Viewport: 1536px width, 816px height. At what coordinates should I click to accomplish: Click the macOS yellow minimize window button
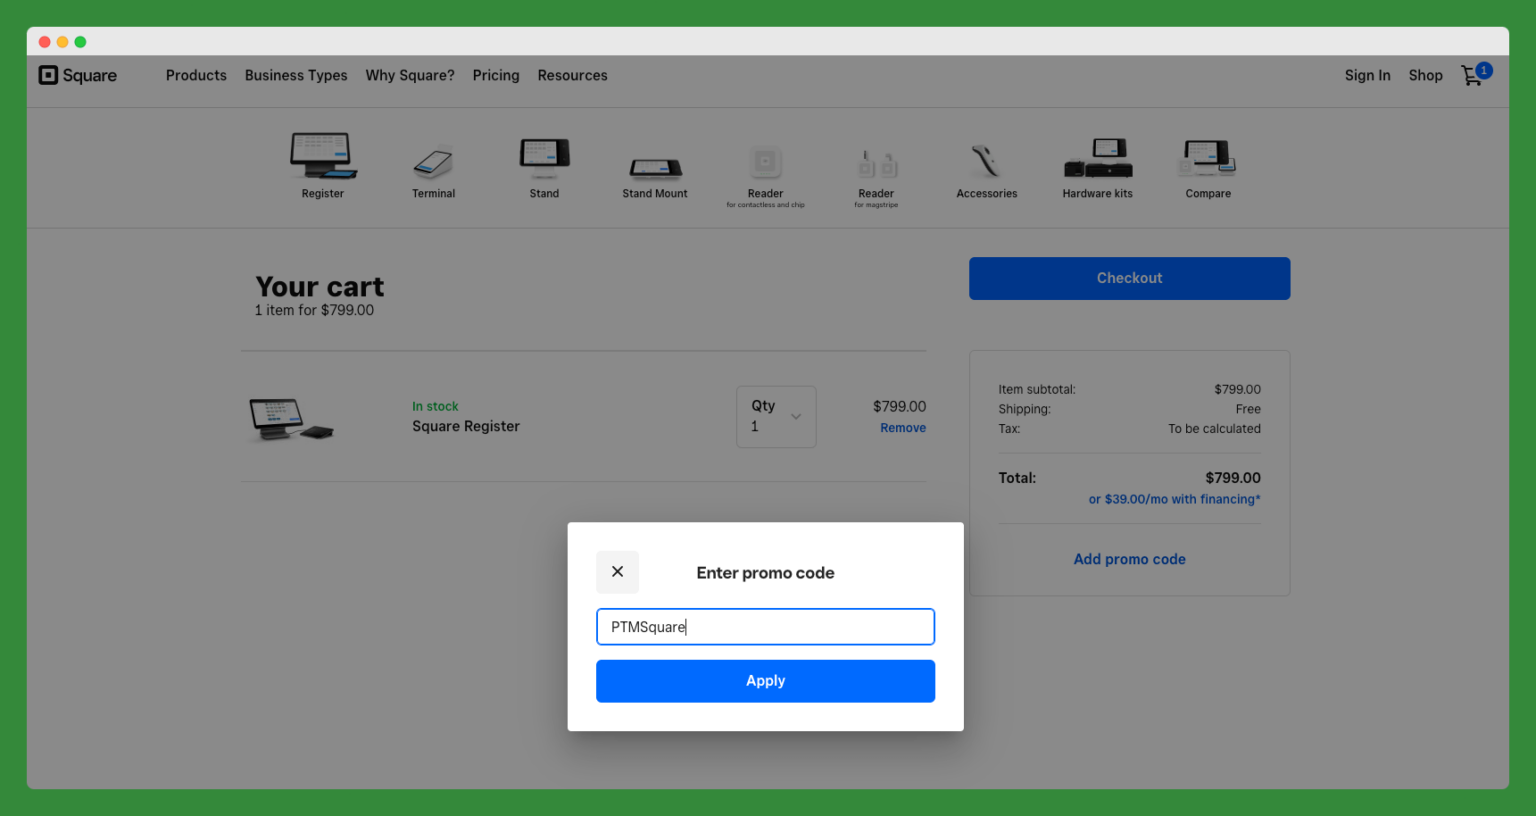coord(62,42)
